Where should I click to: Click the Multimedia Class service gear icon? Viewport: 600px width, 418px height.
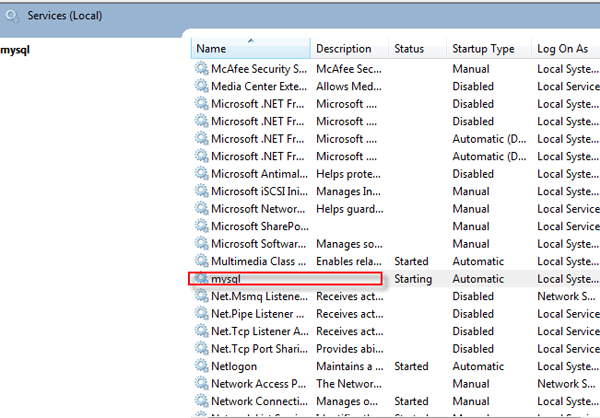click(201, 261)
